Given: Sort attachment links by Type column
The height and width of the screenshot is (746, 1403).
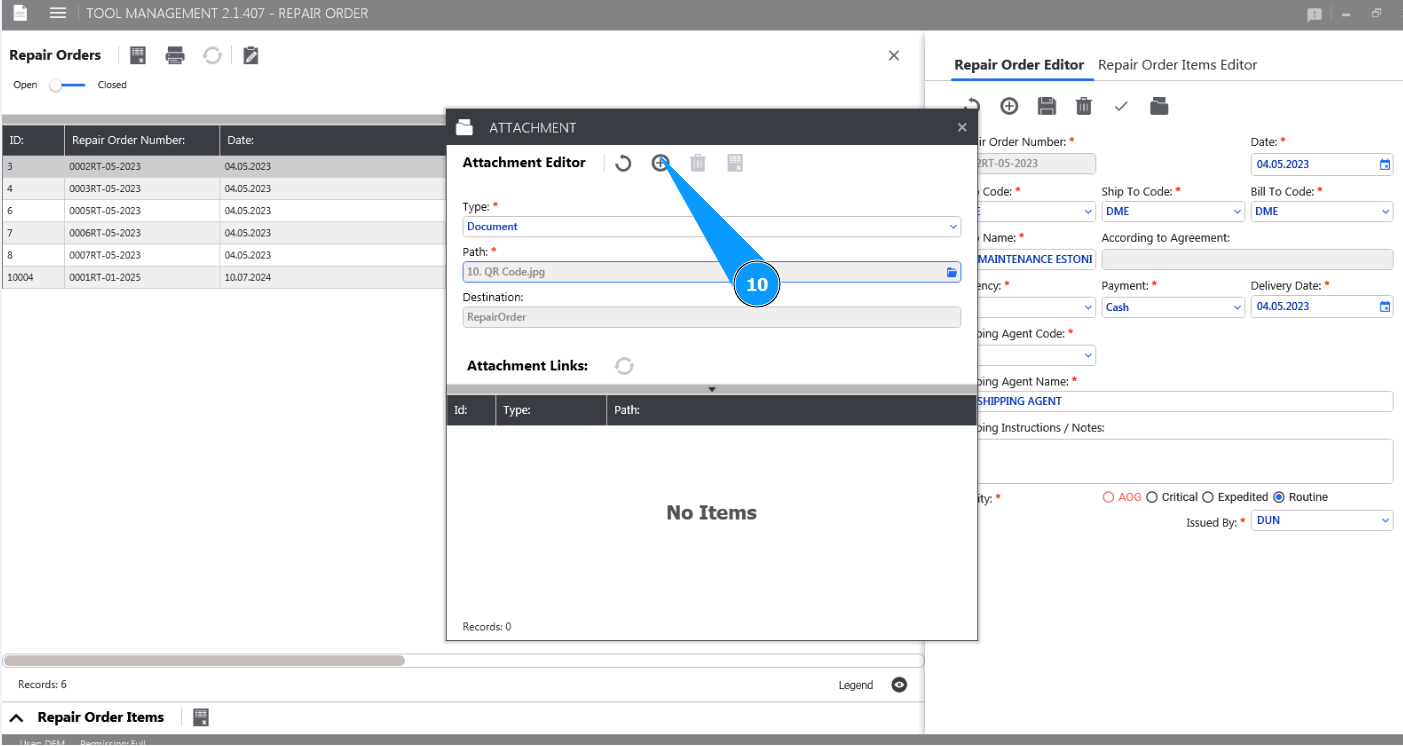Looking at the screenshot, I should click(x=551, y=410).
